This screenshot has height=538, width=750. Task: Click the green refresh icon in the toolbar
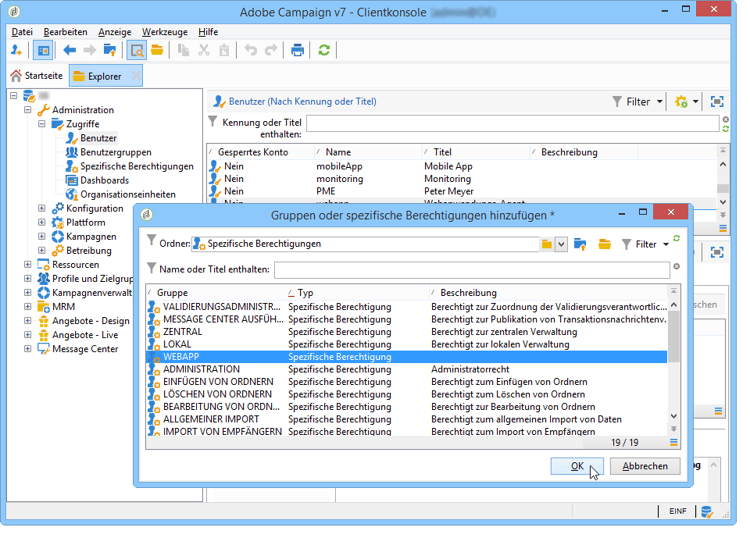[x=324, y=50]
